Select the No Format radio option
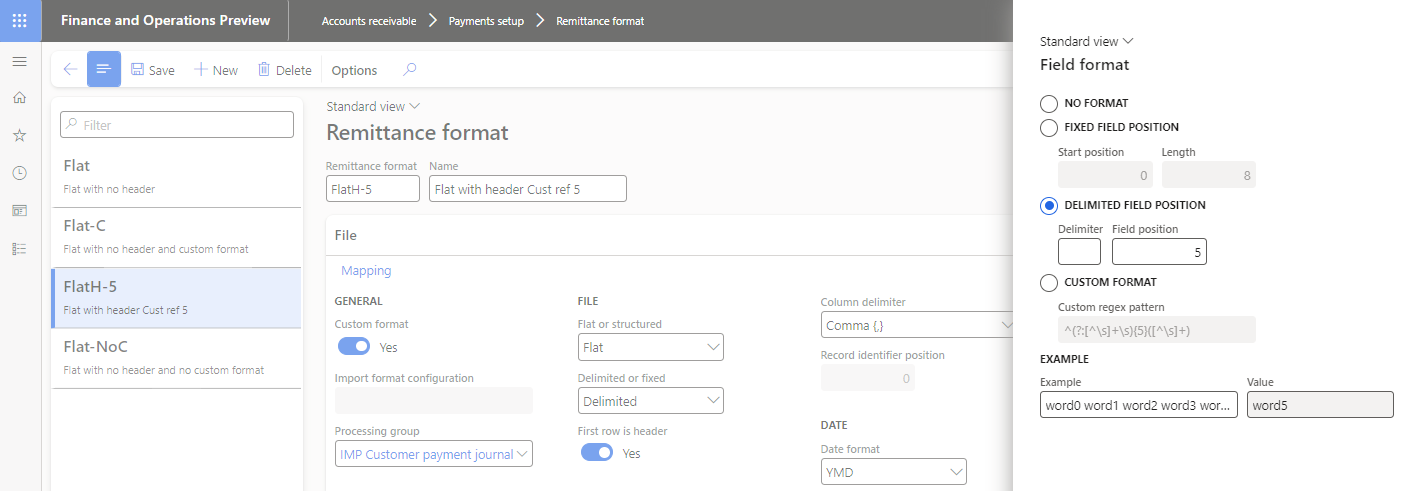 tap(1049, 103)
